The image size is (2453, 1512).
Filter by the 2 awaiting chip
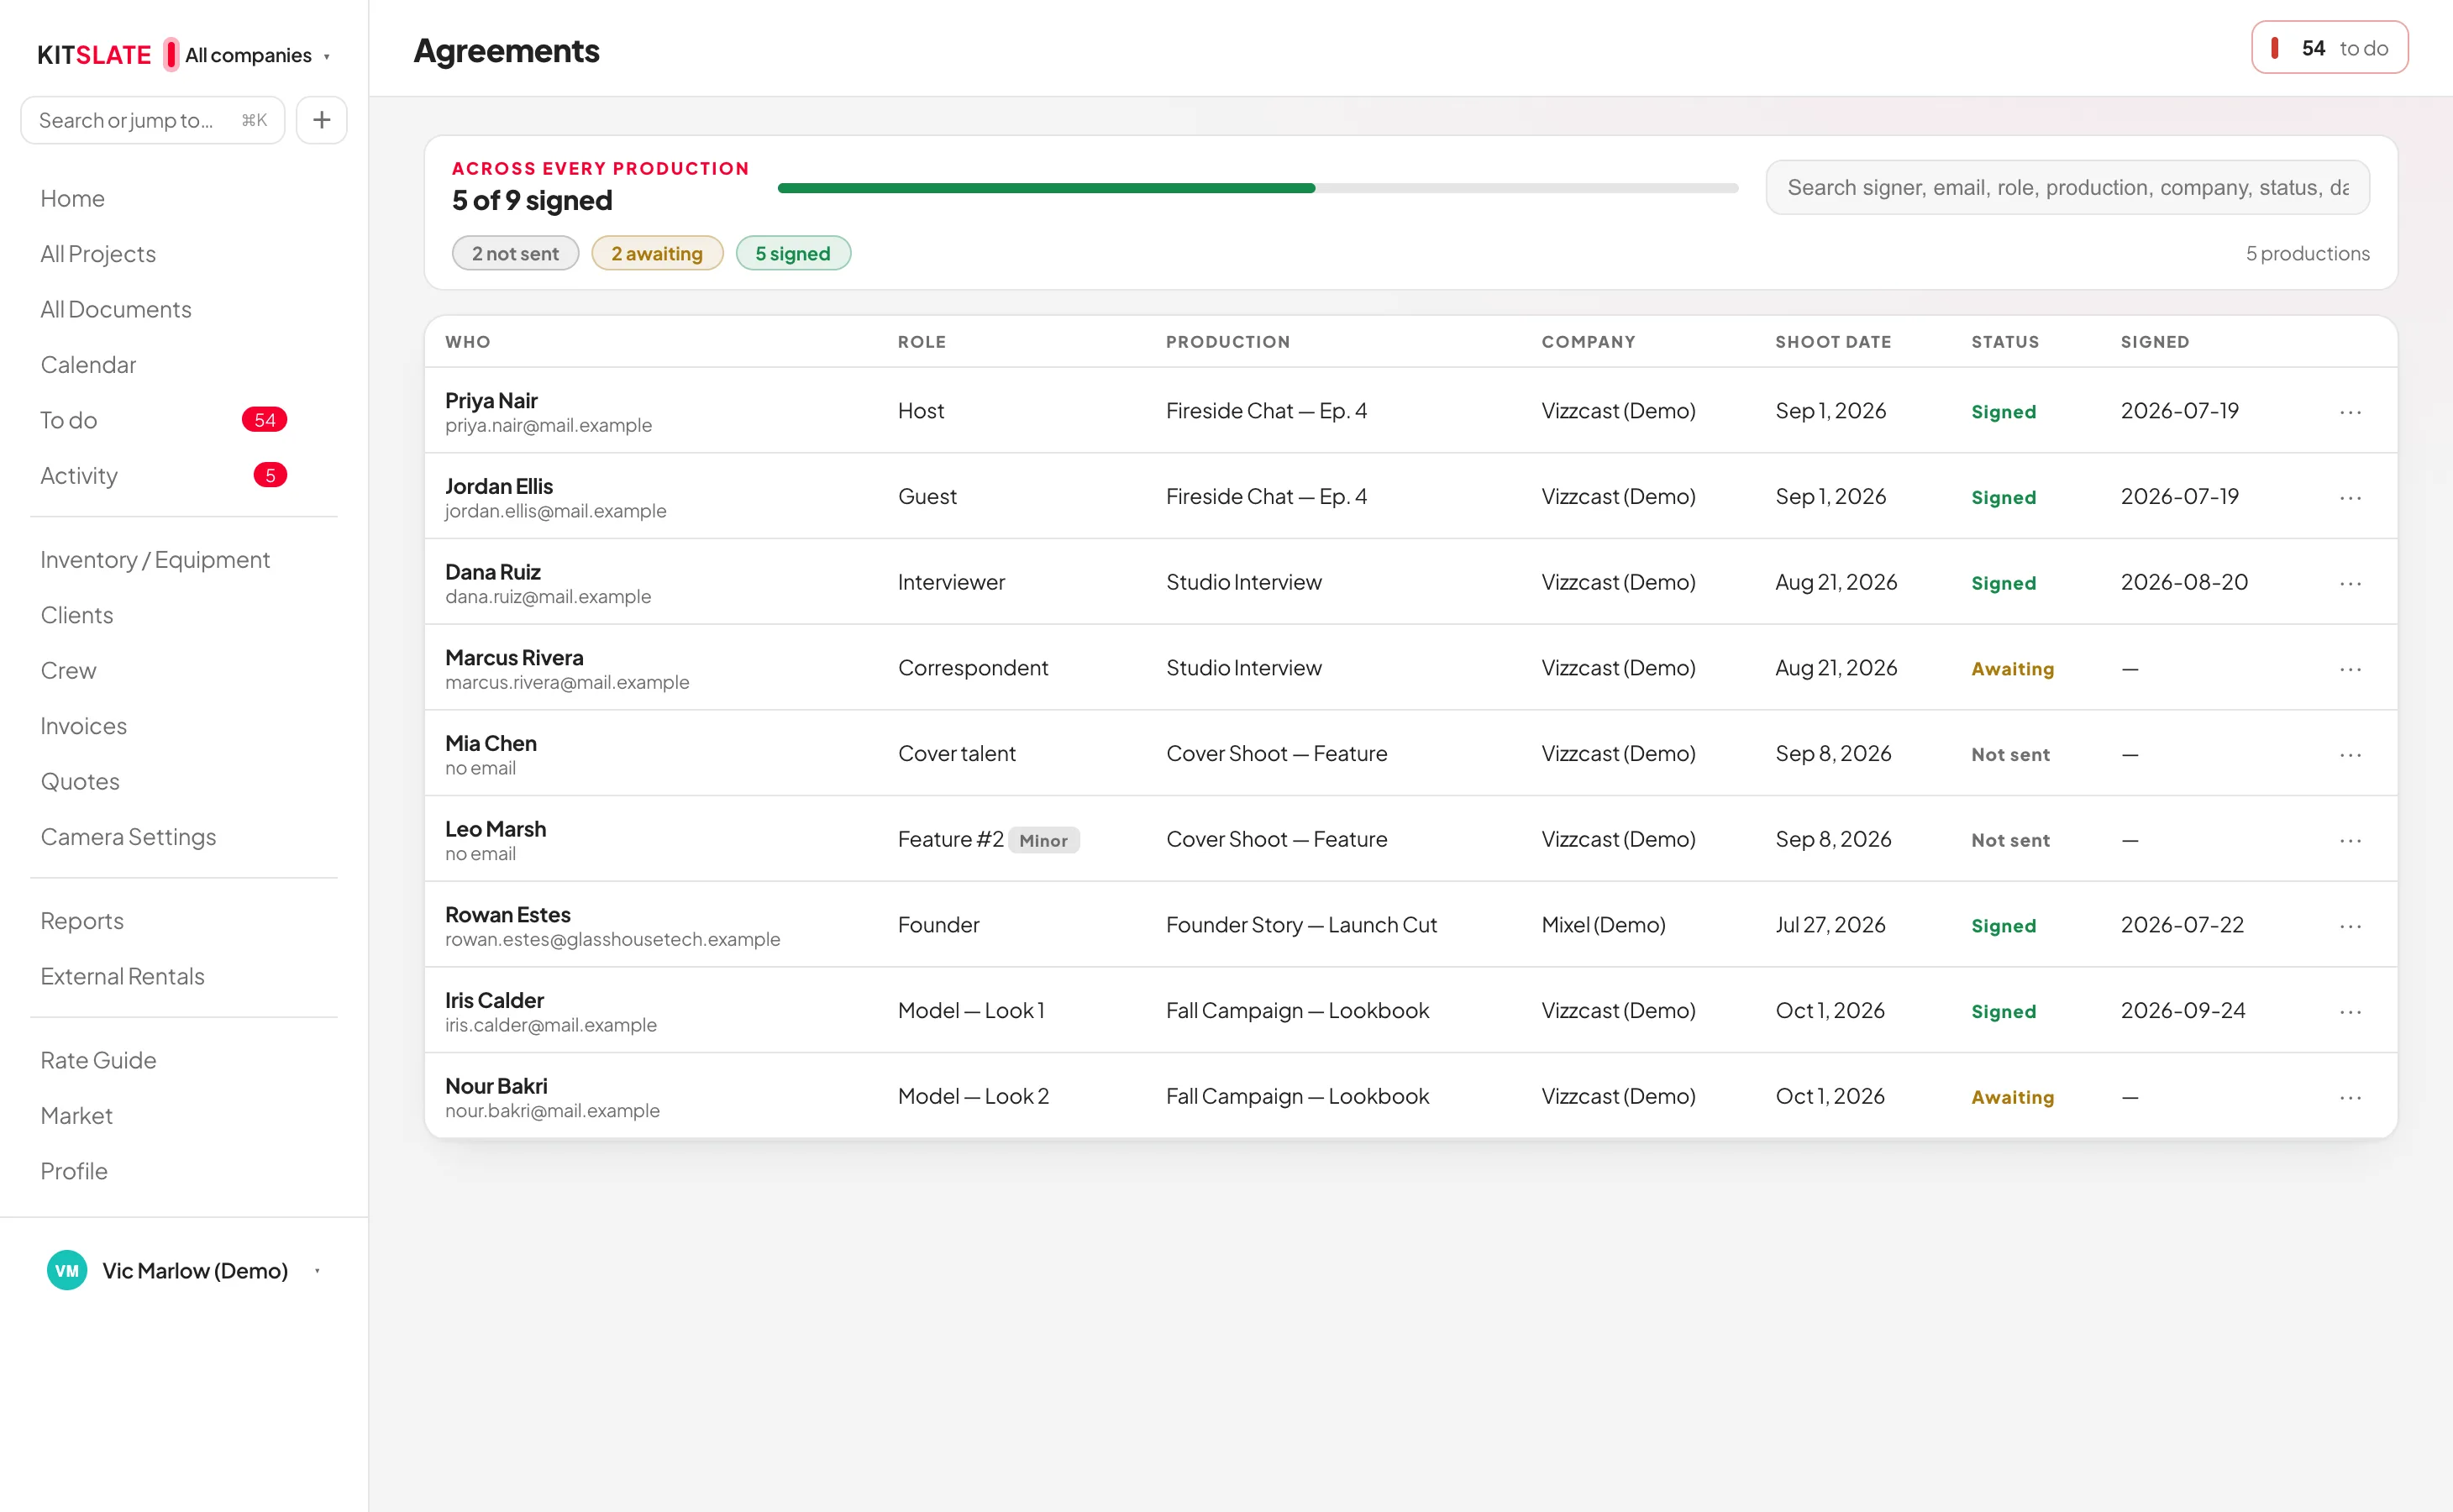[x=657, y=254]
